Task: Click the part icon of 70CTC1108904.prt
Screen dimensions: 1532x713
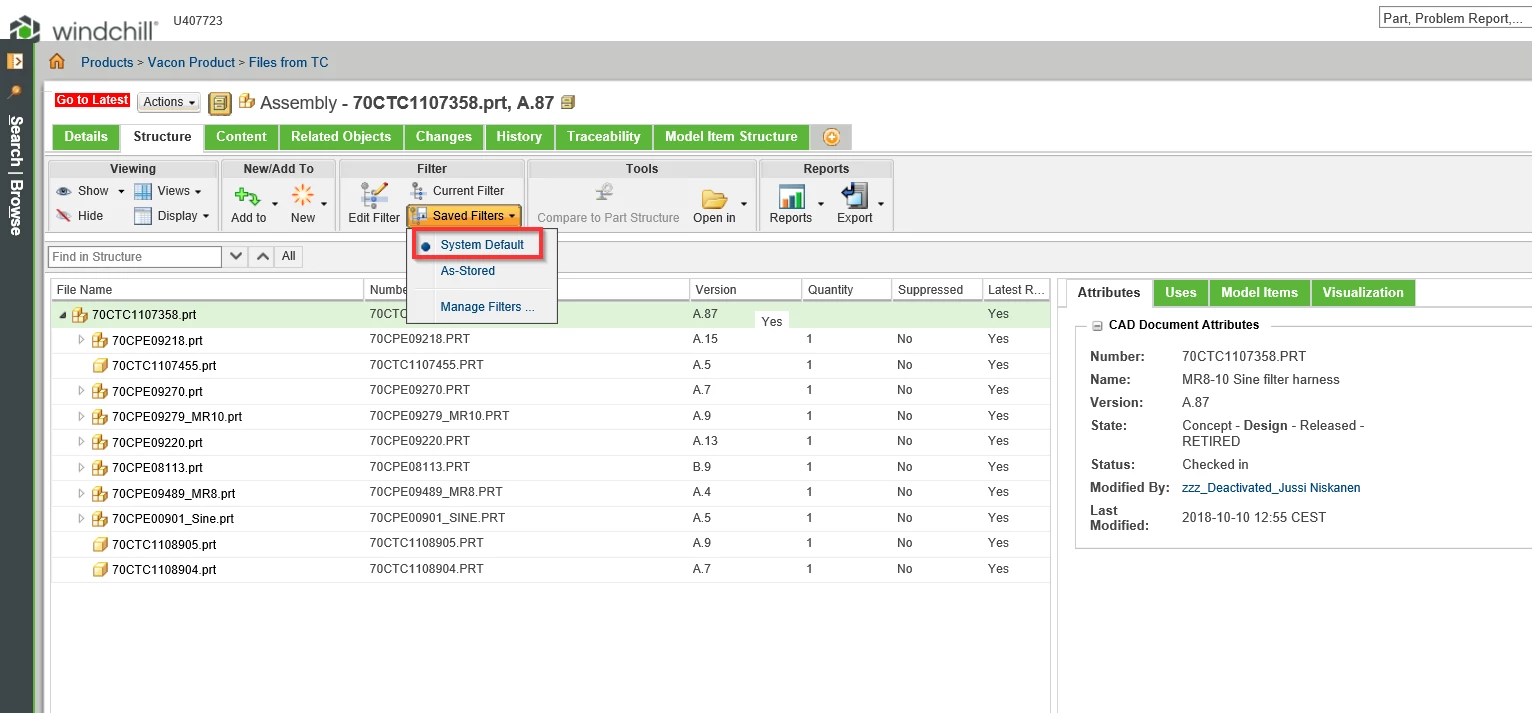Action: tap(100, 570)
